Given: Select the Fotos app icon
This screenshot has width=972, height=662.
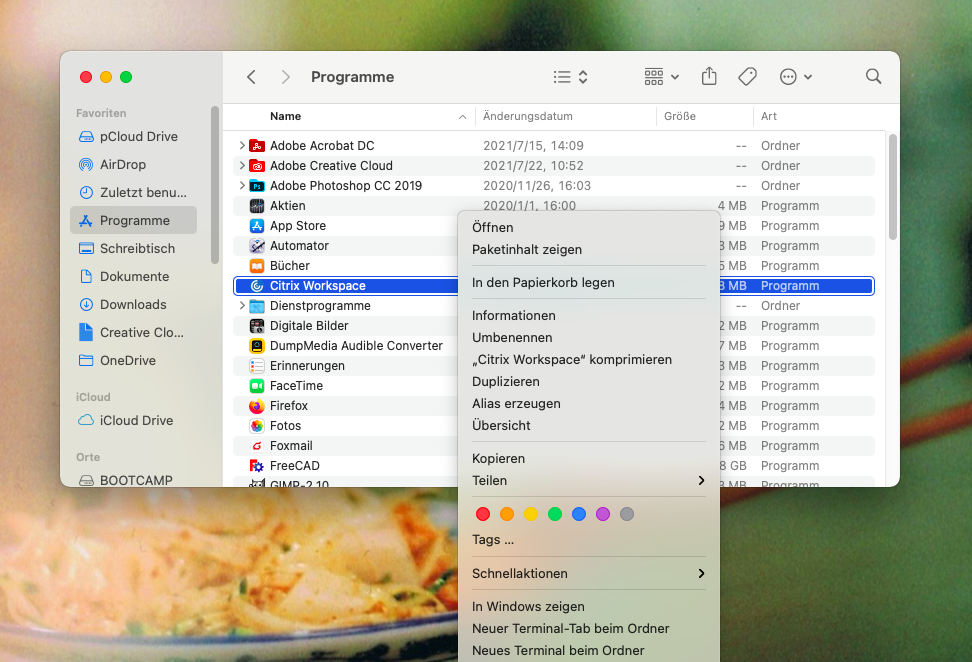Looking at the screenshot, I should point(257,425).
